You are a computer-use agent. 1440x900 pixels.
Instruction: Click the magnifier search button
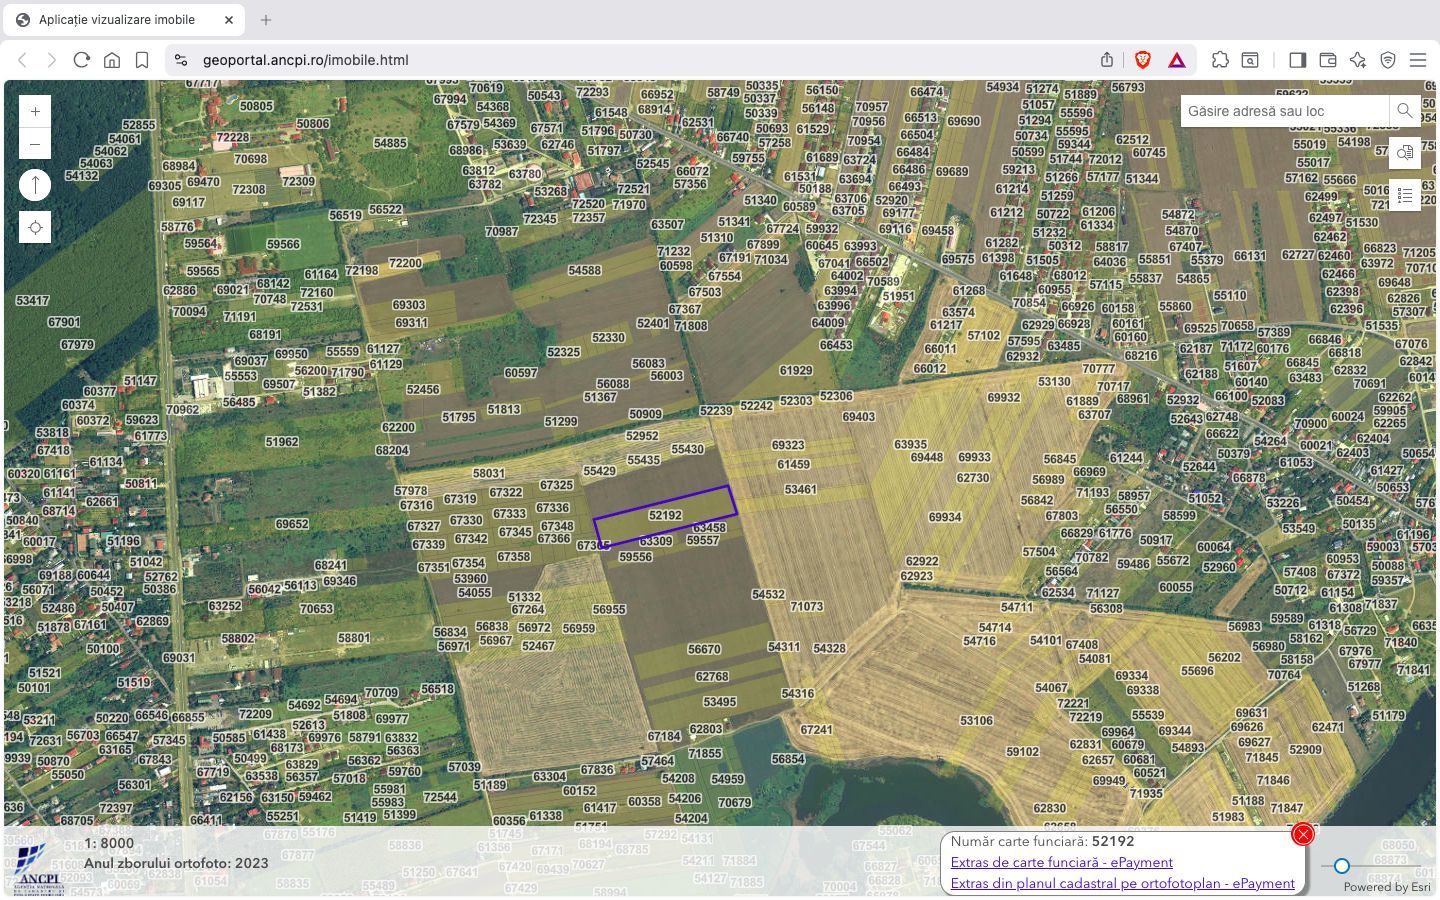(x=1405, y=111)
